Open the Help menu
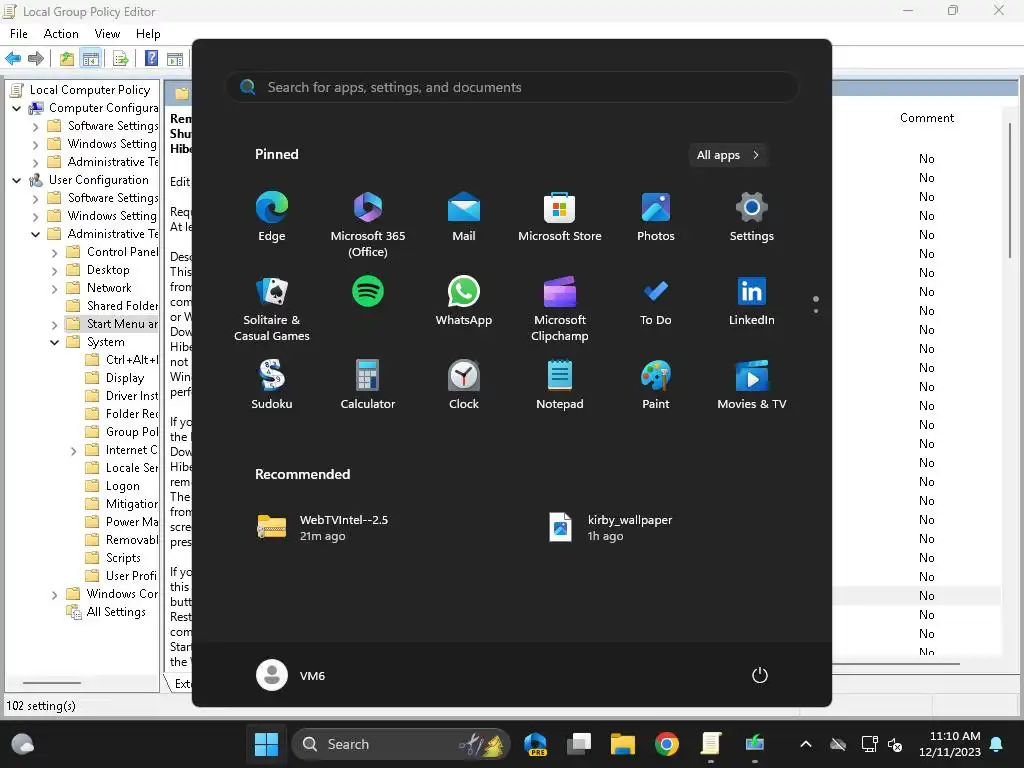Viewport: 1024px width, 768px height. point(148,34)
